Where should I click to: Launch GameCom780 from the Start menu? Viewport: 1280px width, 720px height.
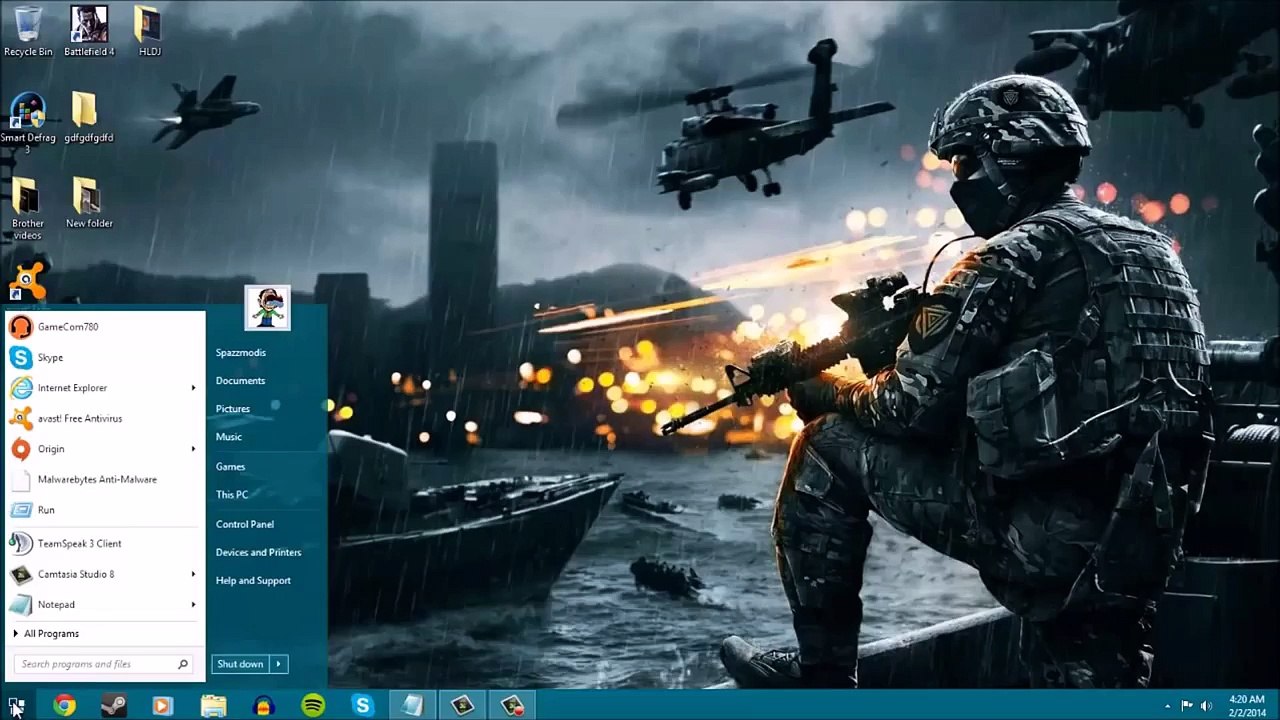pyautogui.click(x=104, y=327)
